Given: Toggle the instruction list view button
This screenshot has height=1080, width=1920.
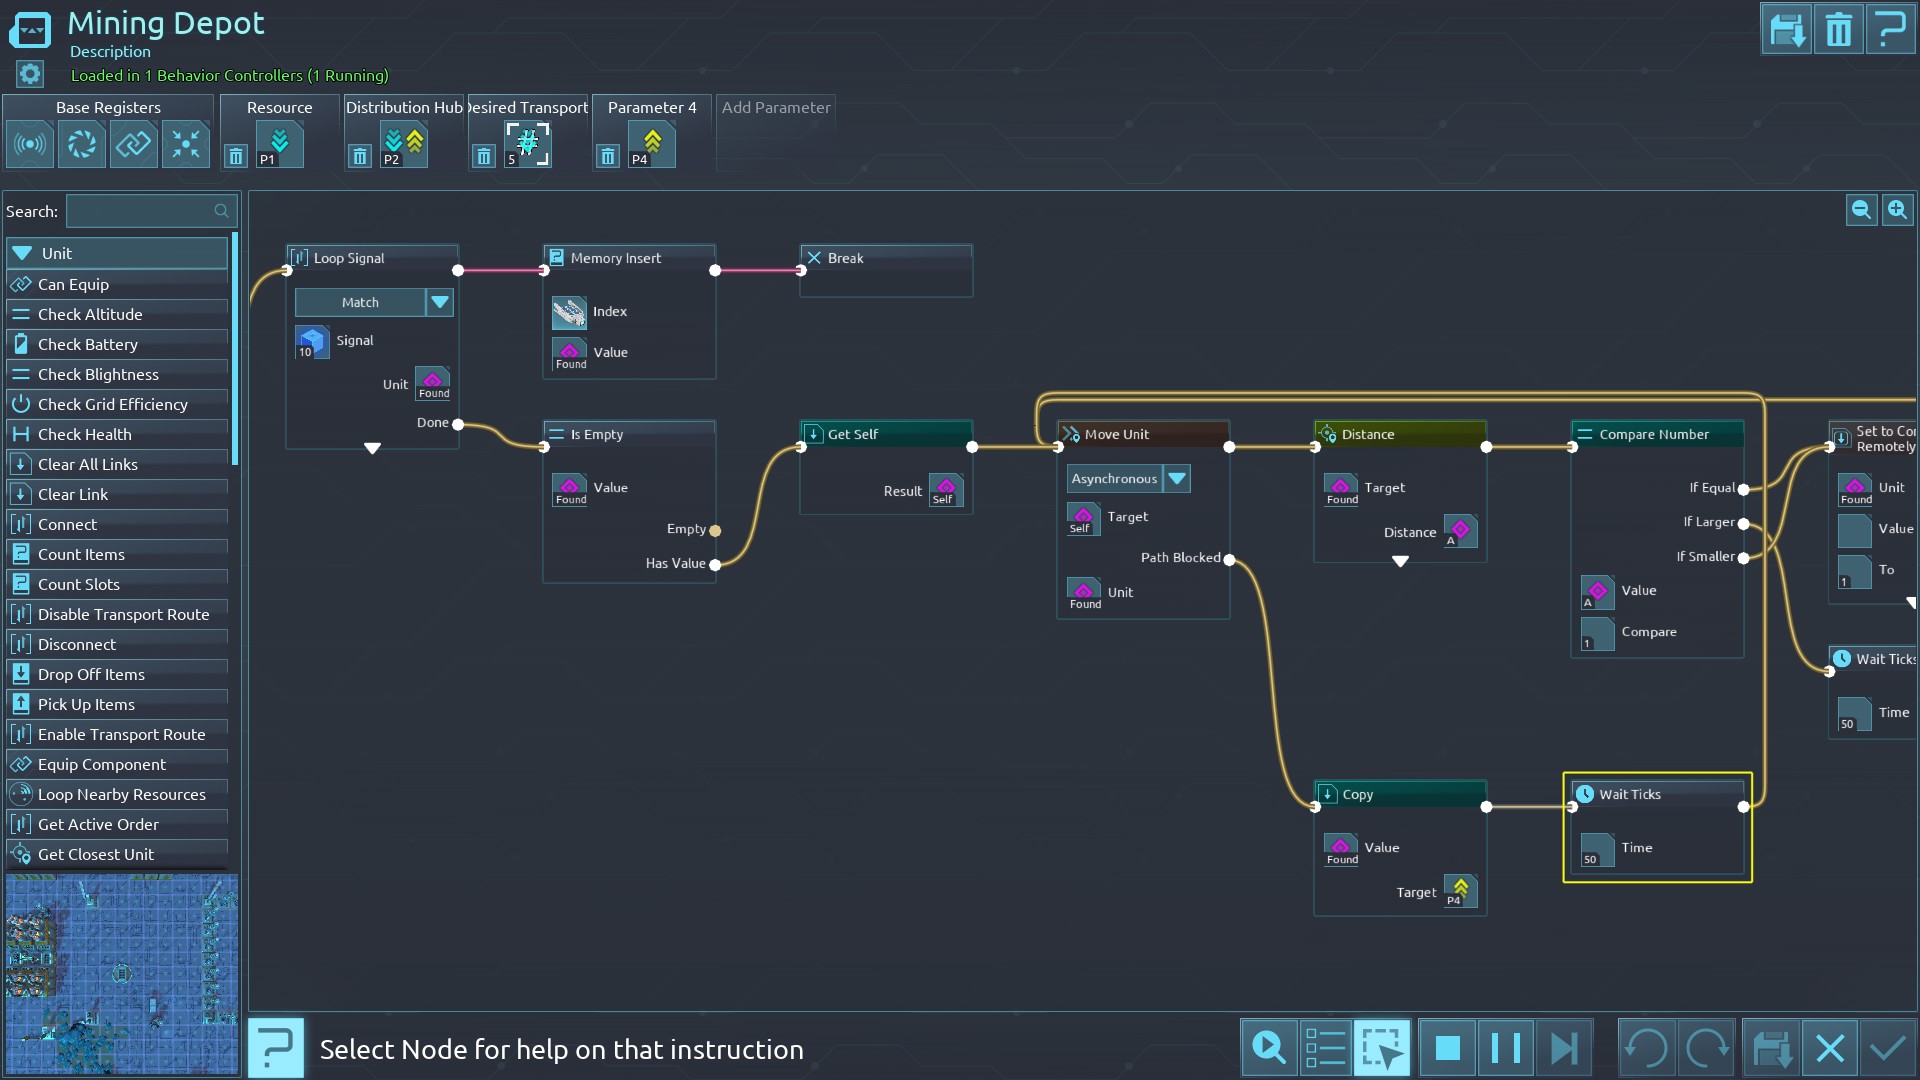Looking at the screenshot, I should (x=1325, y=1048).
